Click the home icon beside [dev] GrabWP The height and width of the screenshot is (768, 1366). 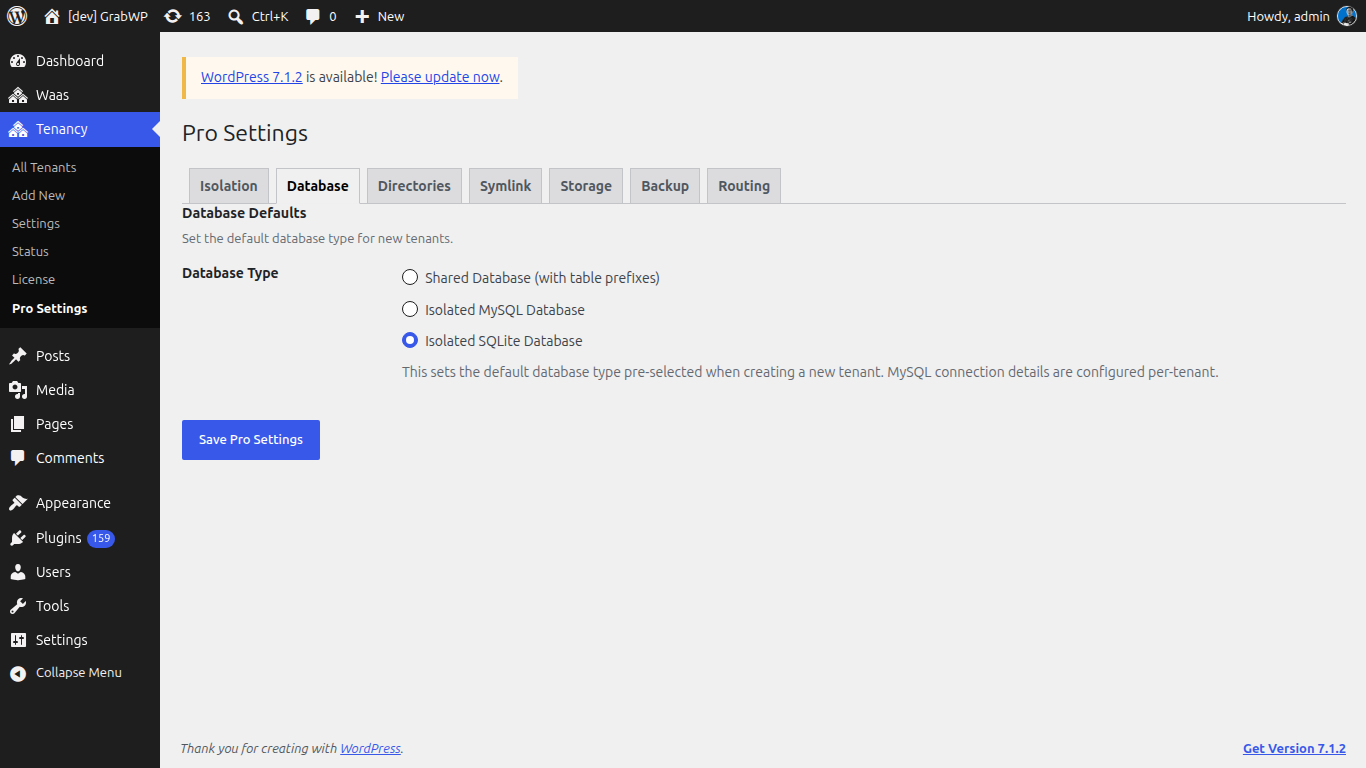point(52,16)
